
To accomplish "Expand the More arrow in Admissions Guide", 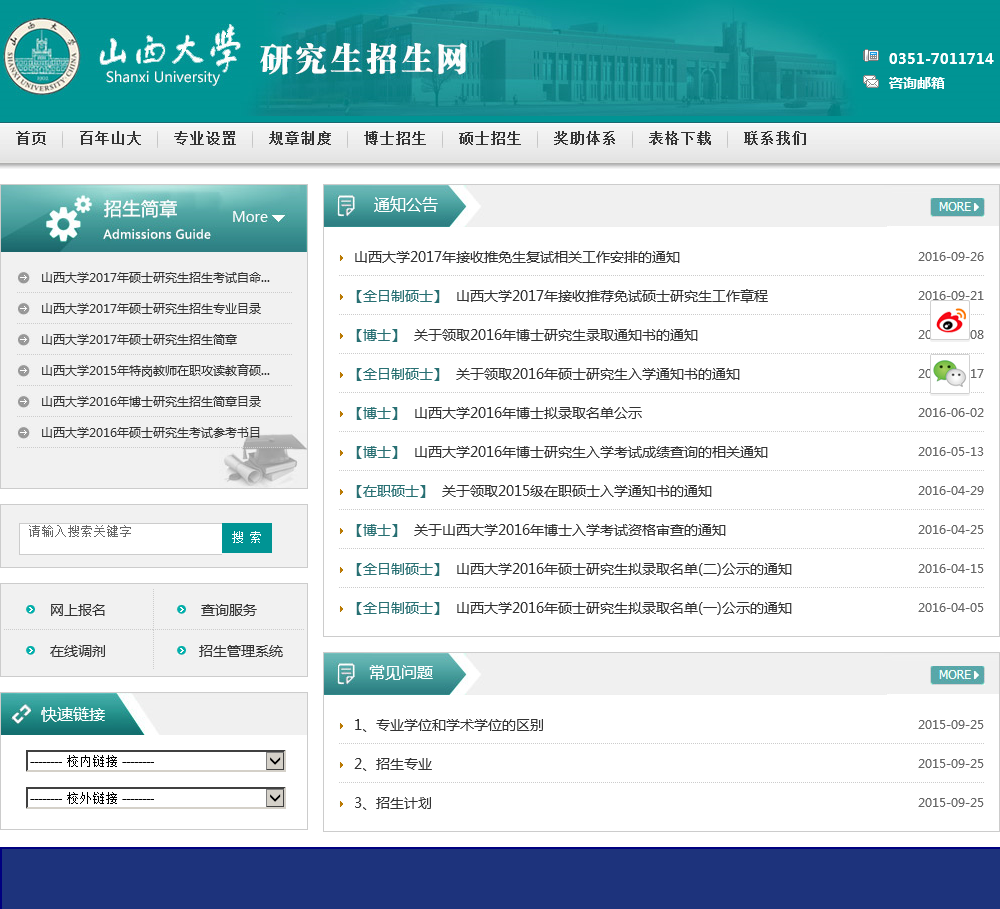I will click(x=278, y=218).
